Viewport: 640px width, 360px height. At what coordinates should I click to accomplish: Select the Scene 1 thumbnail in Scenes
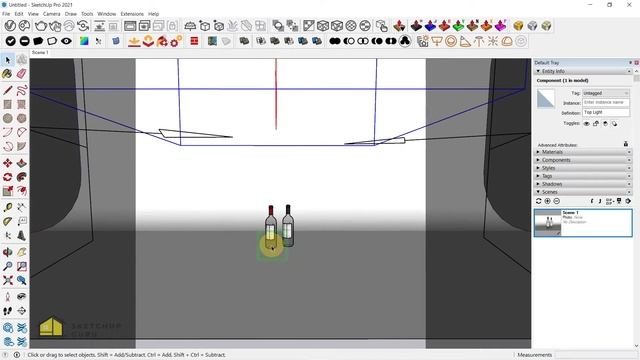click(547, 223)
